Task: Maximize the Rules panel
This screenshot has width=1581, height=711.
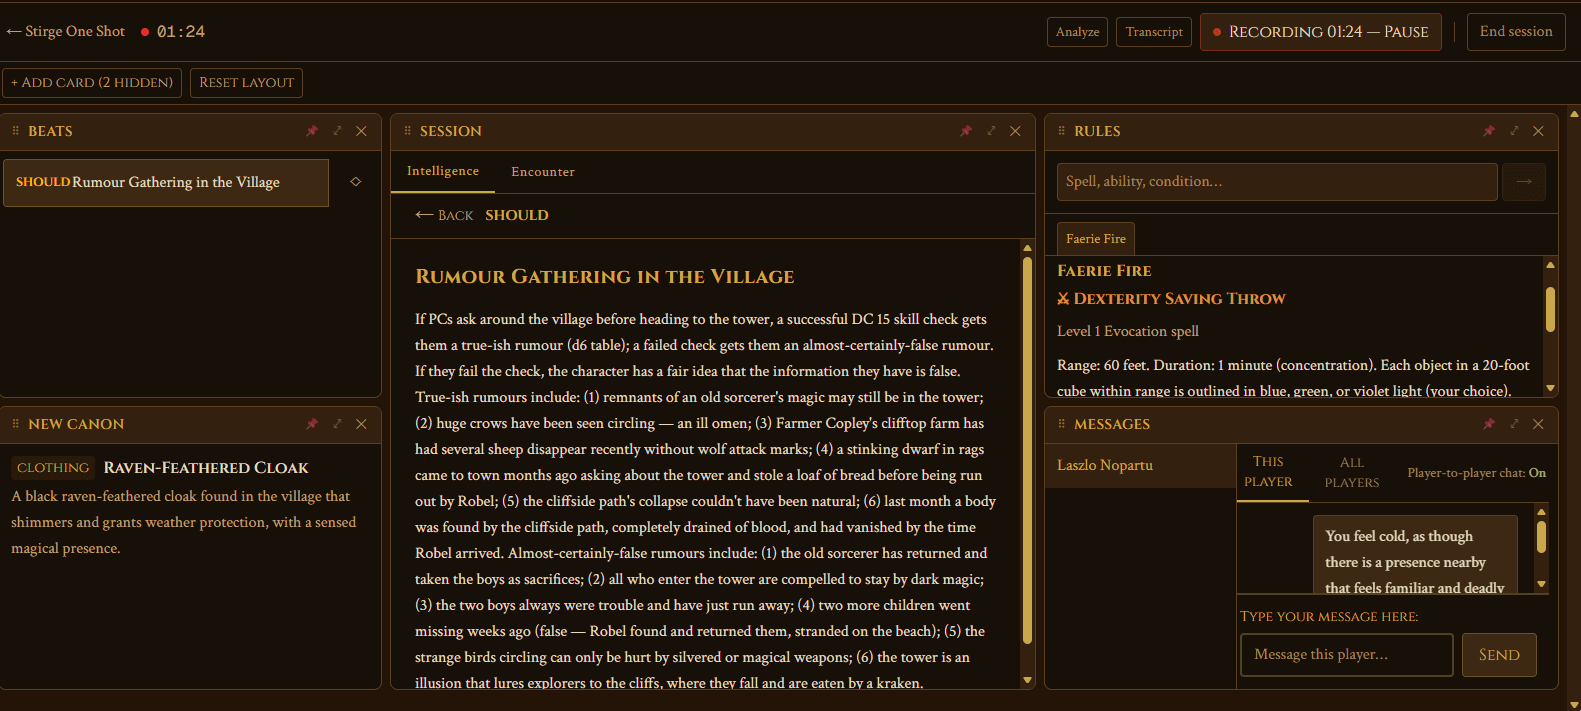Action: pyautogui.click(x=1514, y=131)
